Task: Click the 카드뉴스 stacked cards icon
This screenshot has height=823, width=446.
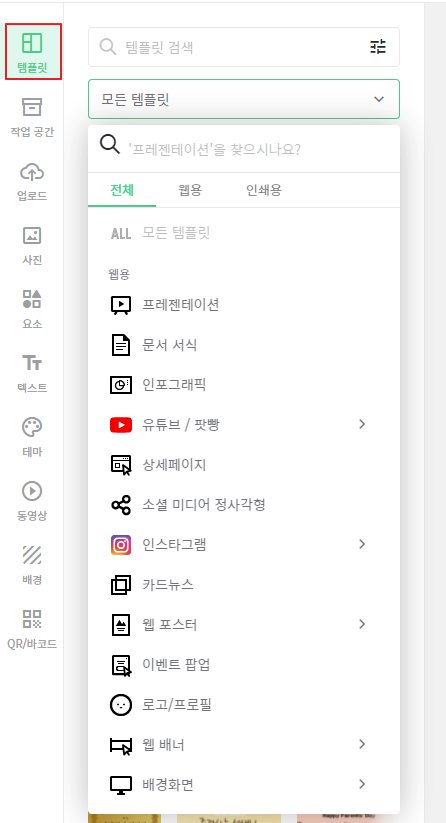Action: tap(121, 585)
